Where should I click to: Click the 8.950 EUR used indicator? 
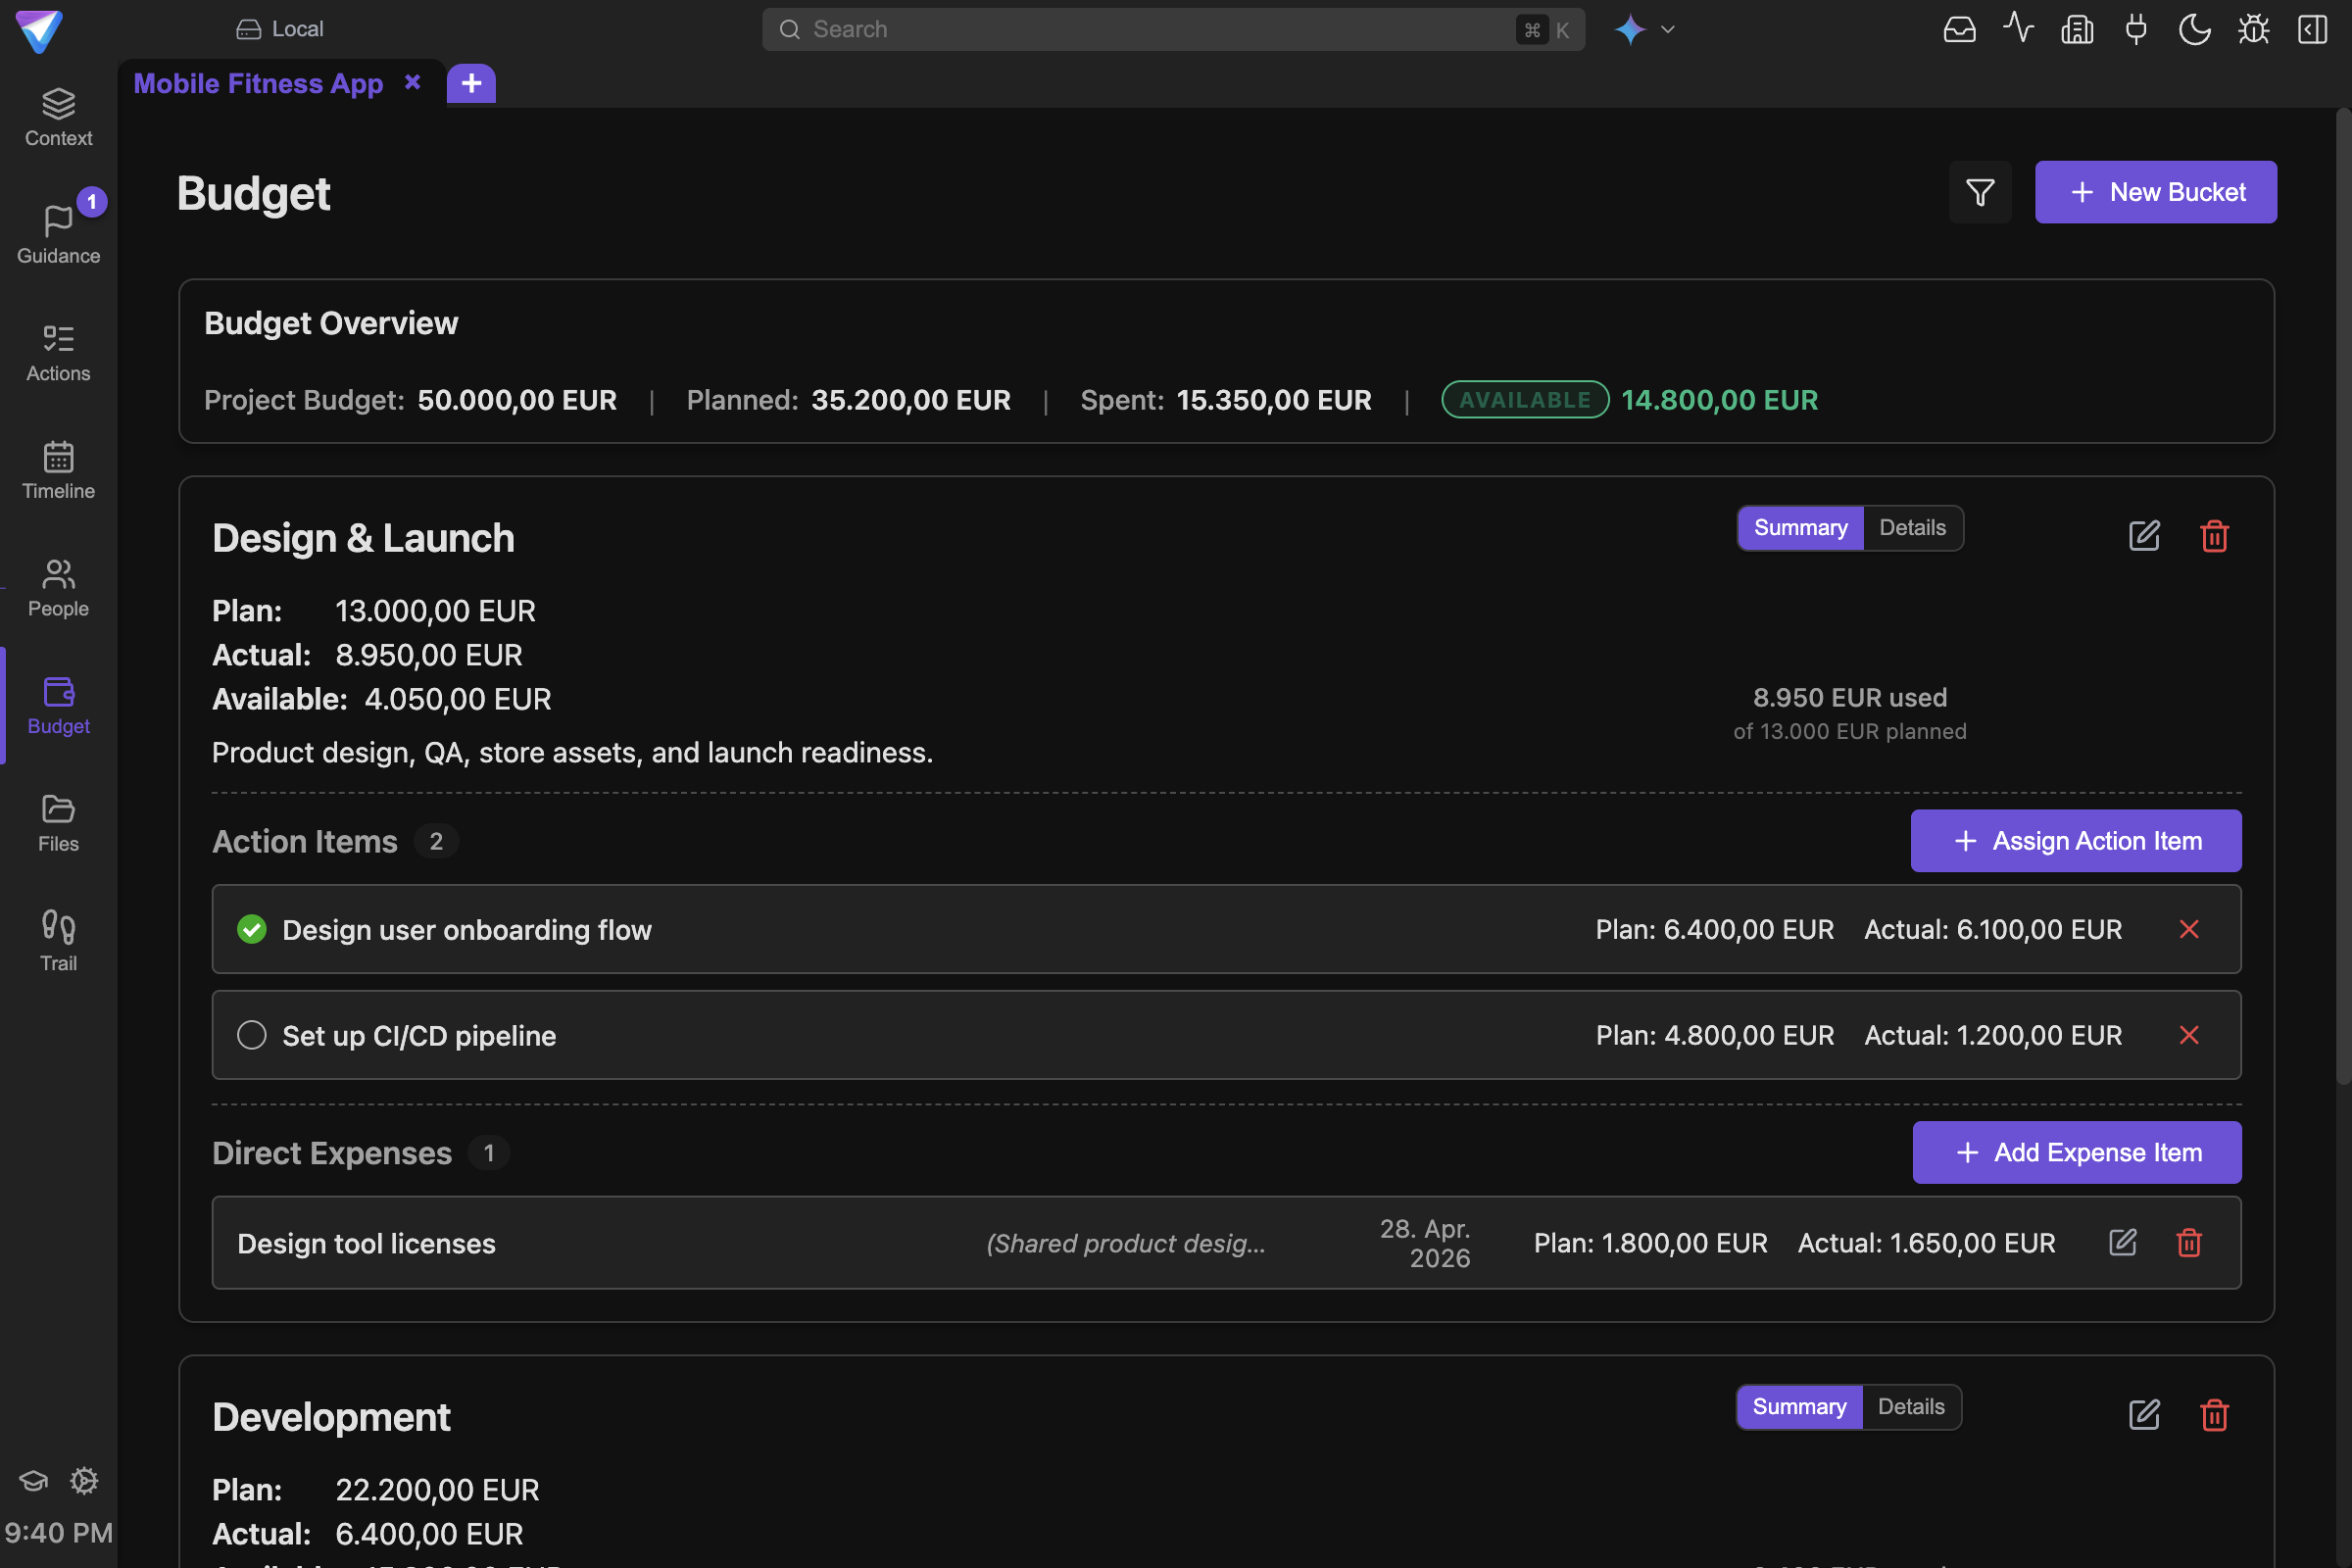[1850, 697]
